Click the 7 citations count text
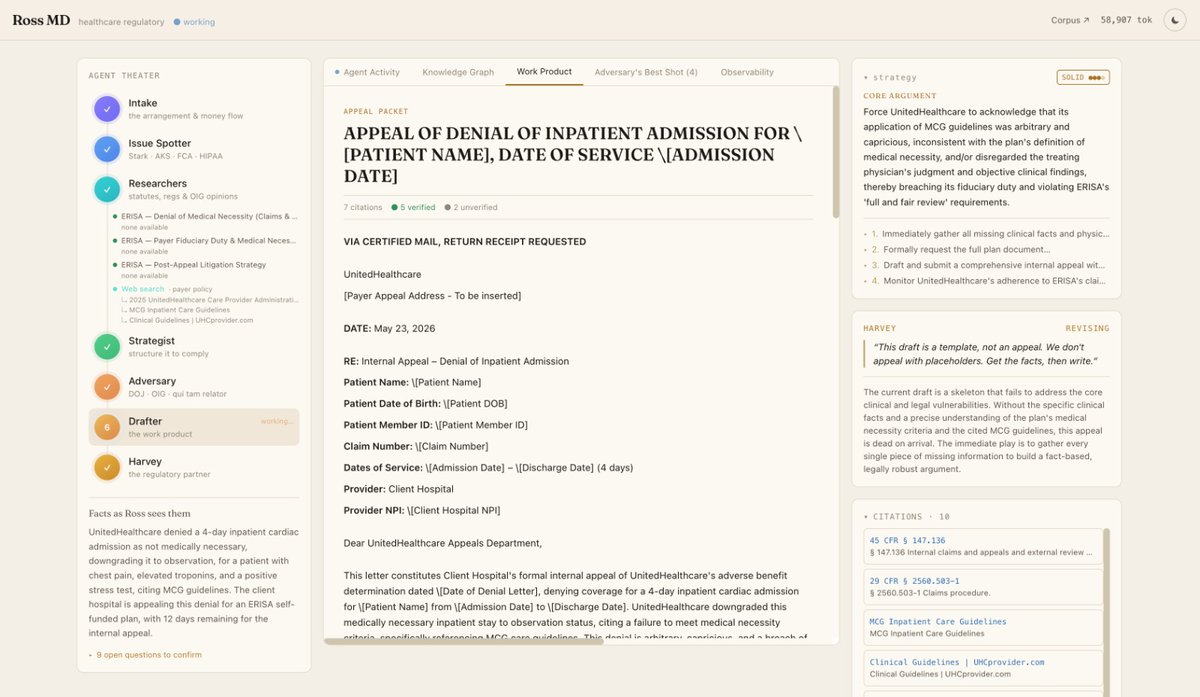 (363, 207)
